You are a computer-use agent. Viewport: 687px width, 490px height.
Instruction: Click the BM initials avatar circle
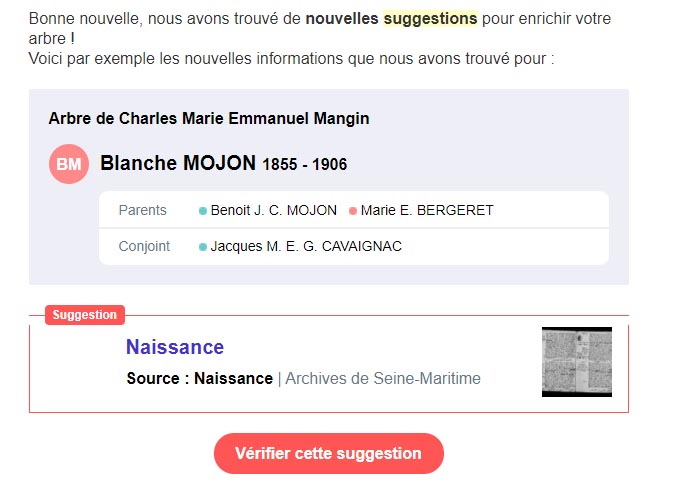(69, 164)
